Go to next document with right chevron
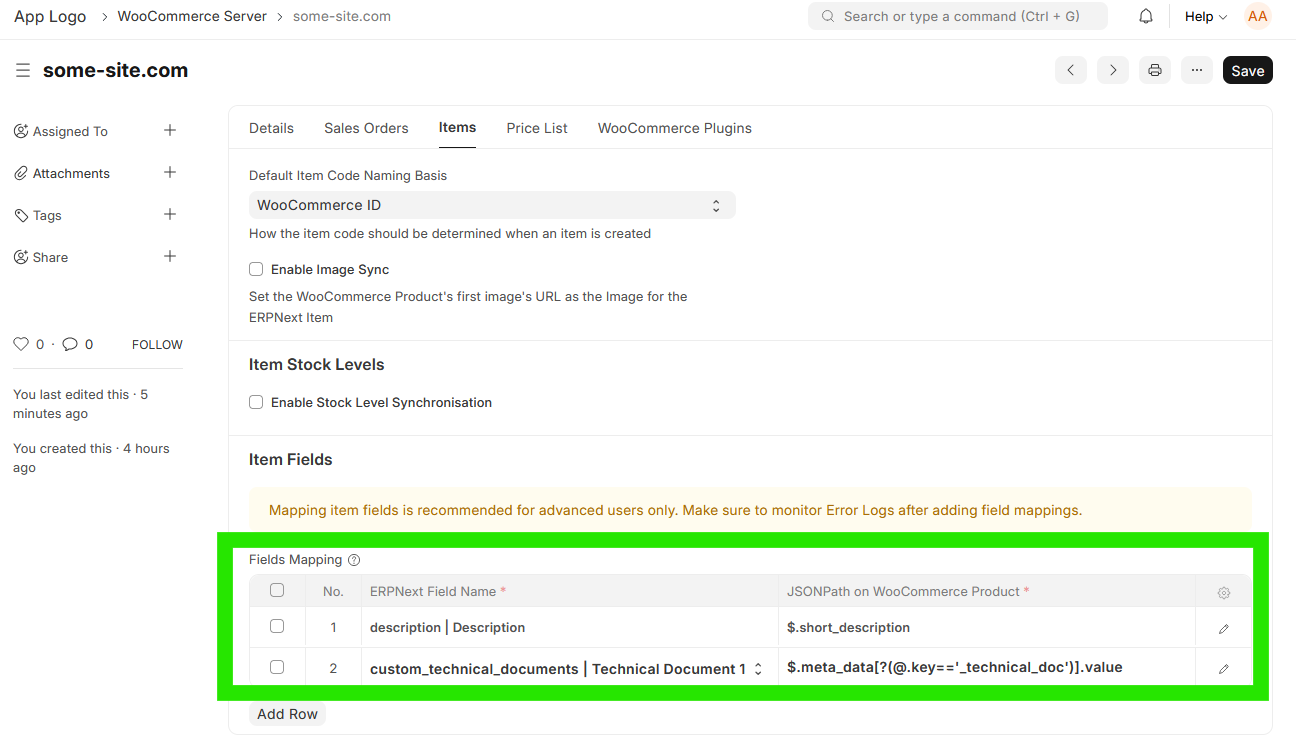Screen dimensions: 1296x745 click(x=1112, y=70)
